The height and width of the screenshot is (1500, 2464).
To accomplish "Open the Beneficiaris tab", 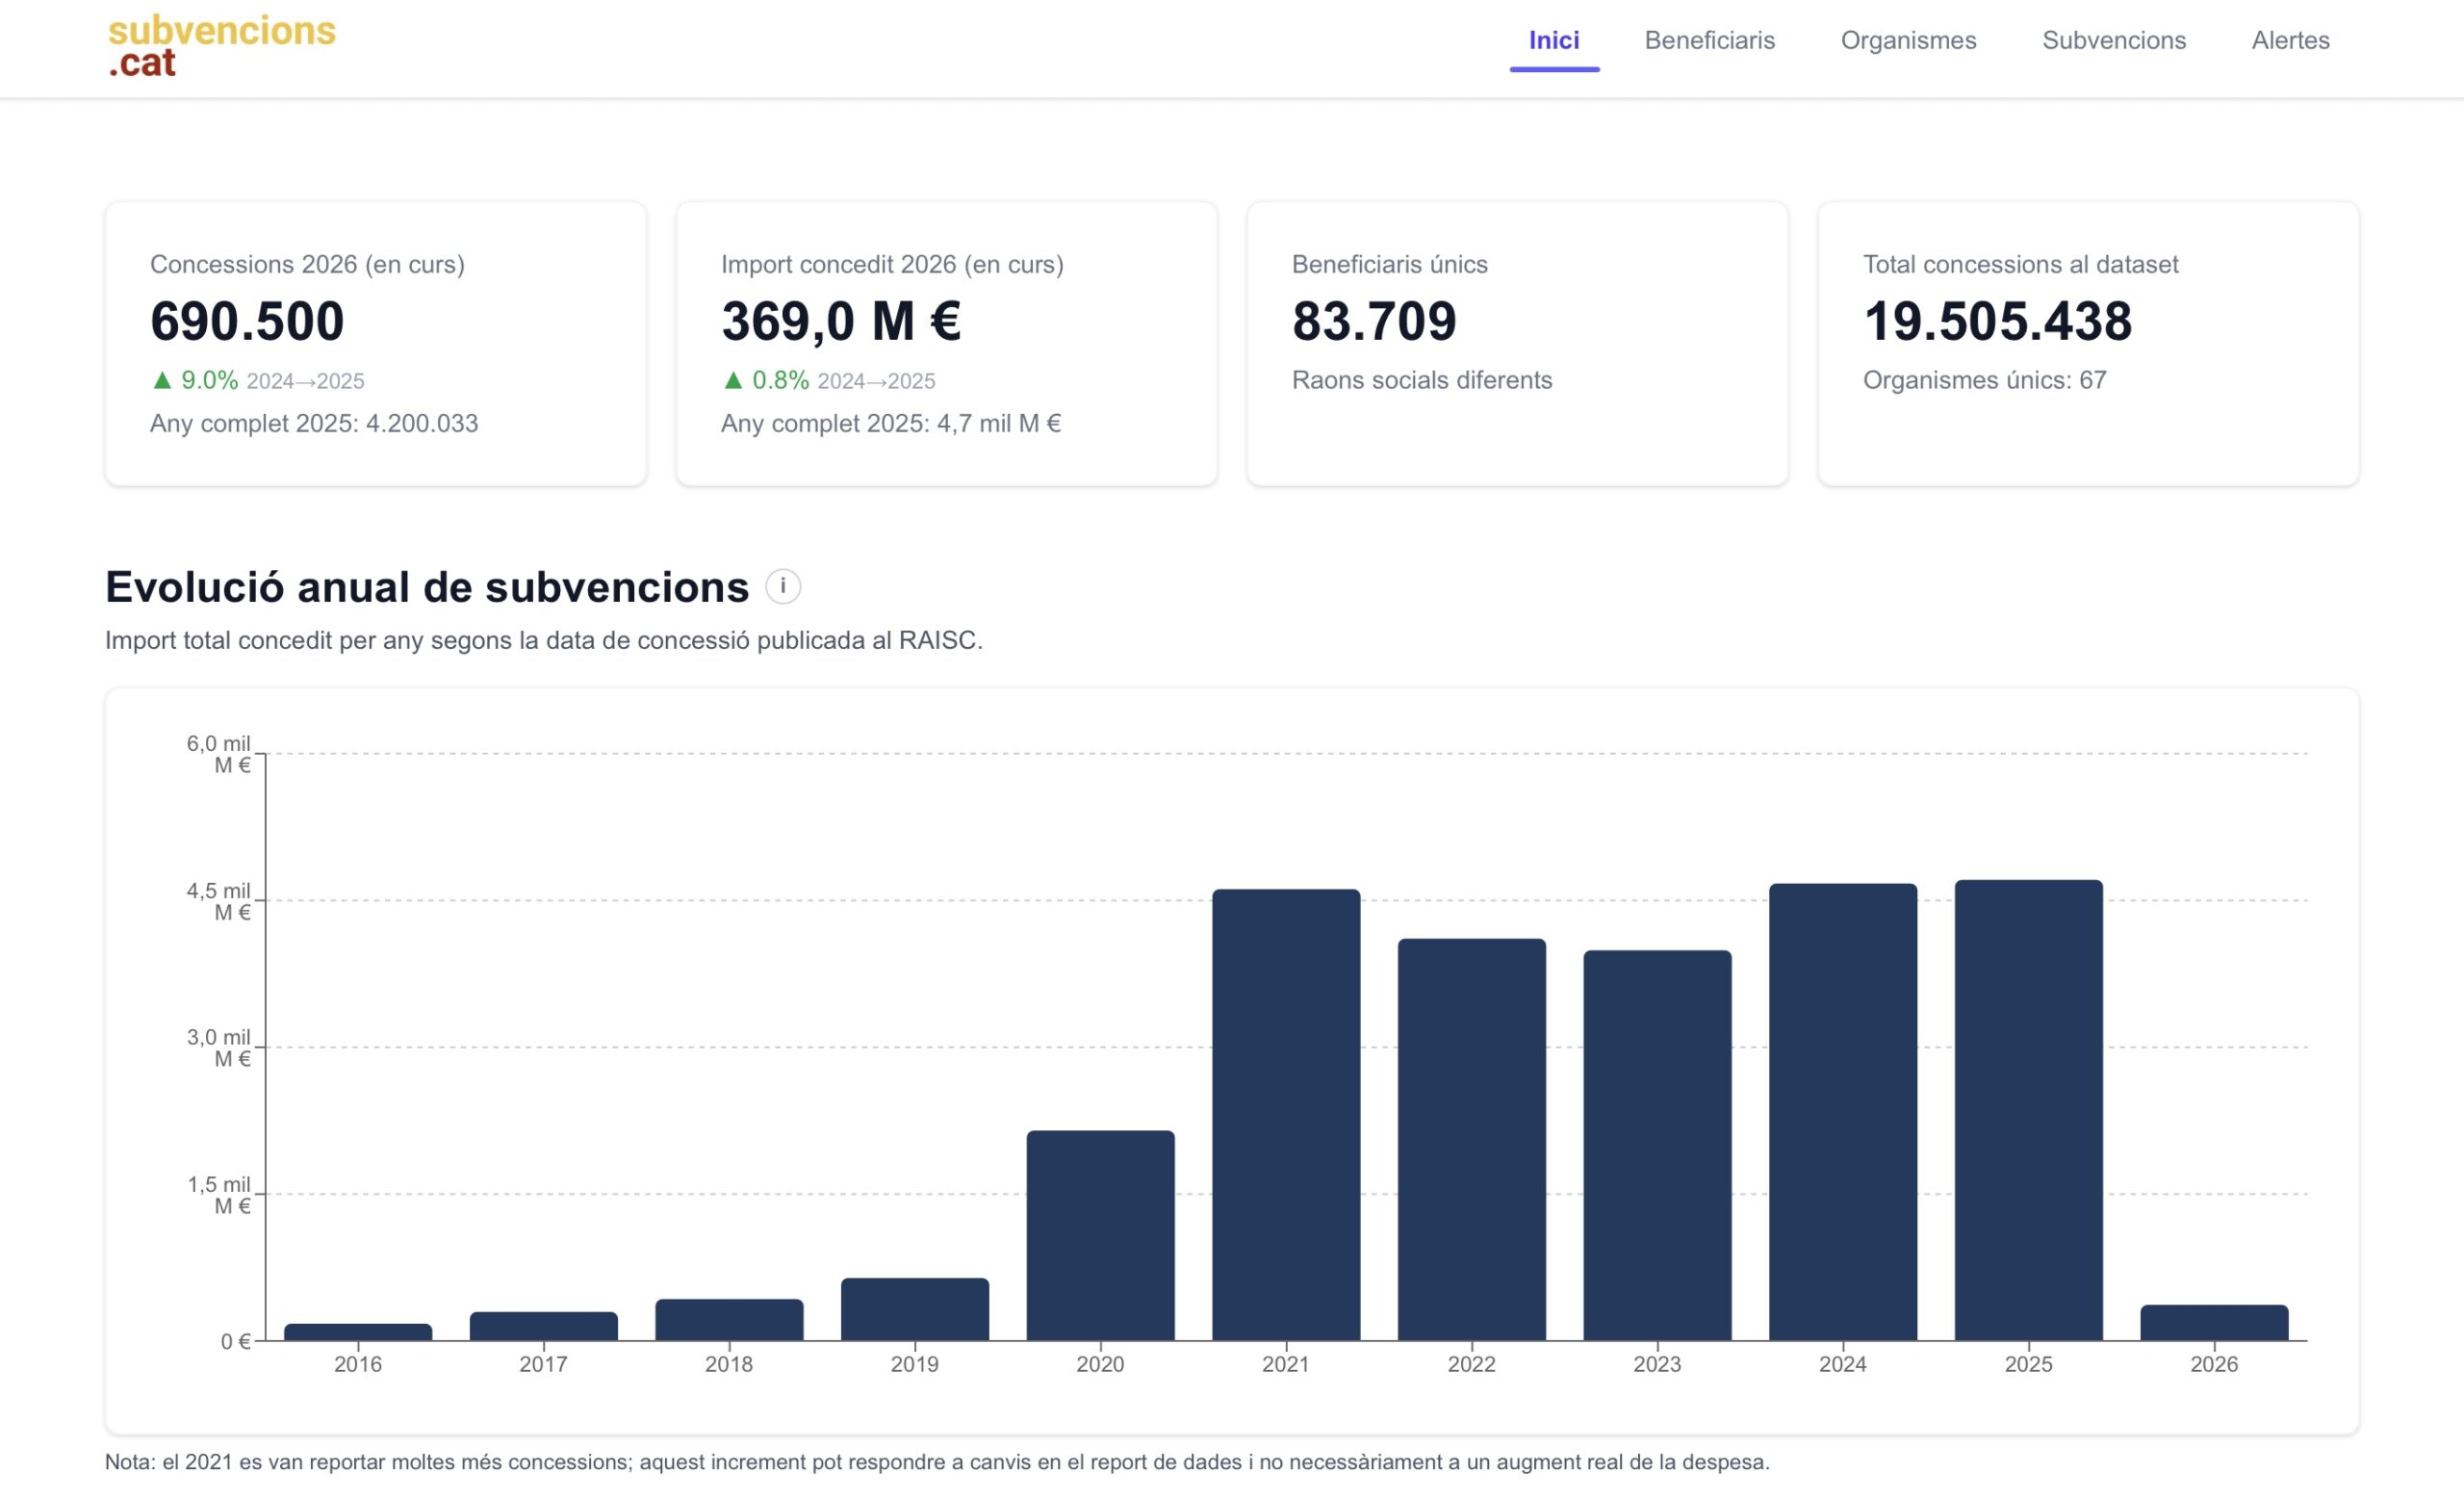I will pyautogui.click(x=1709, y=40).
